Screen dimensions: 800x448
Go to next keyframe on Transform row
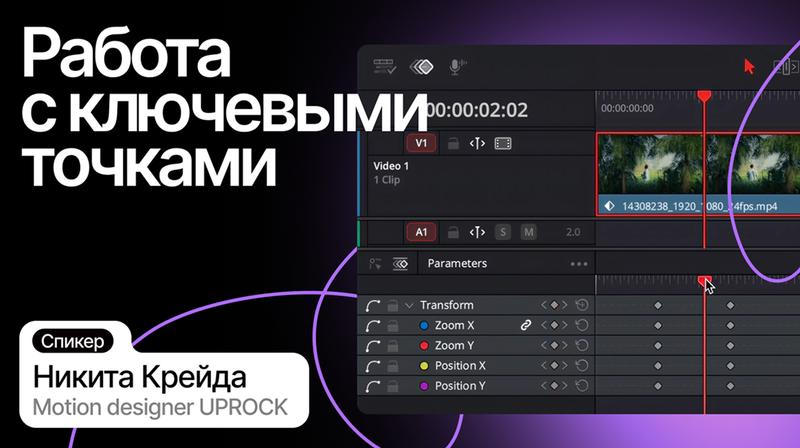pyautogui.click(x=565, y=305)
